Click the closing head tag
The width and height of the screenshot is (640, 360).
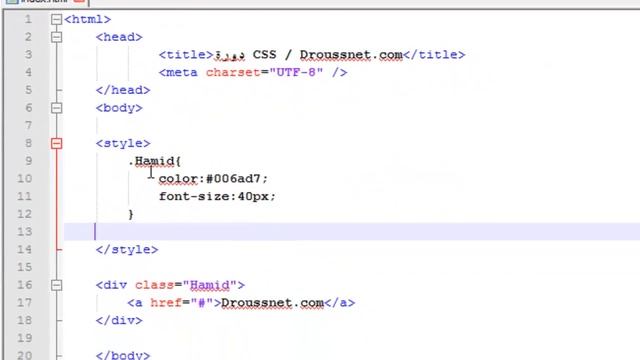coord(123,90)
